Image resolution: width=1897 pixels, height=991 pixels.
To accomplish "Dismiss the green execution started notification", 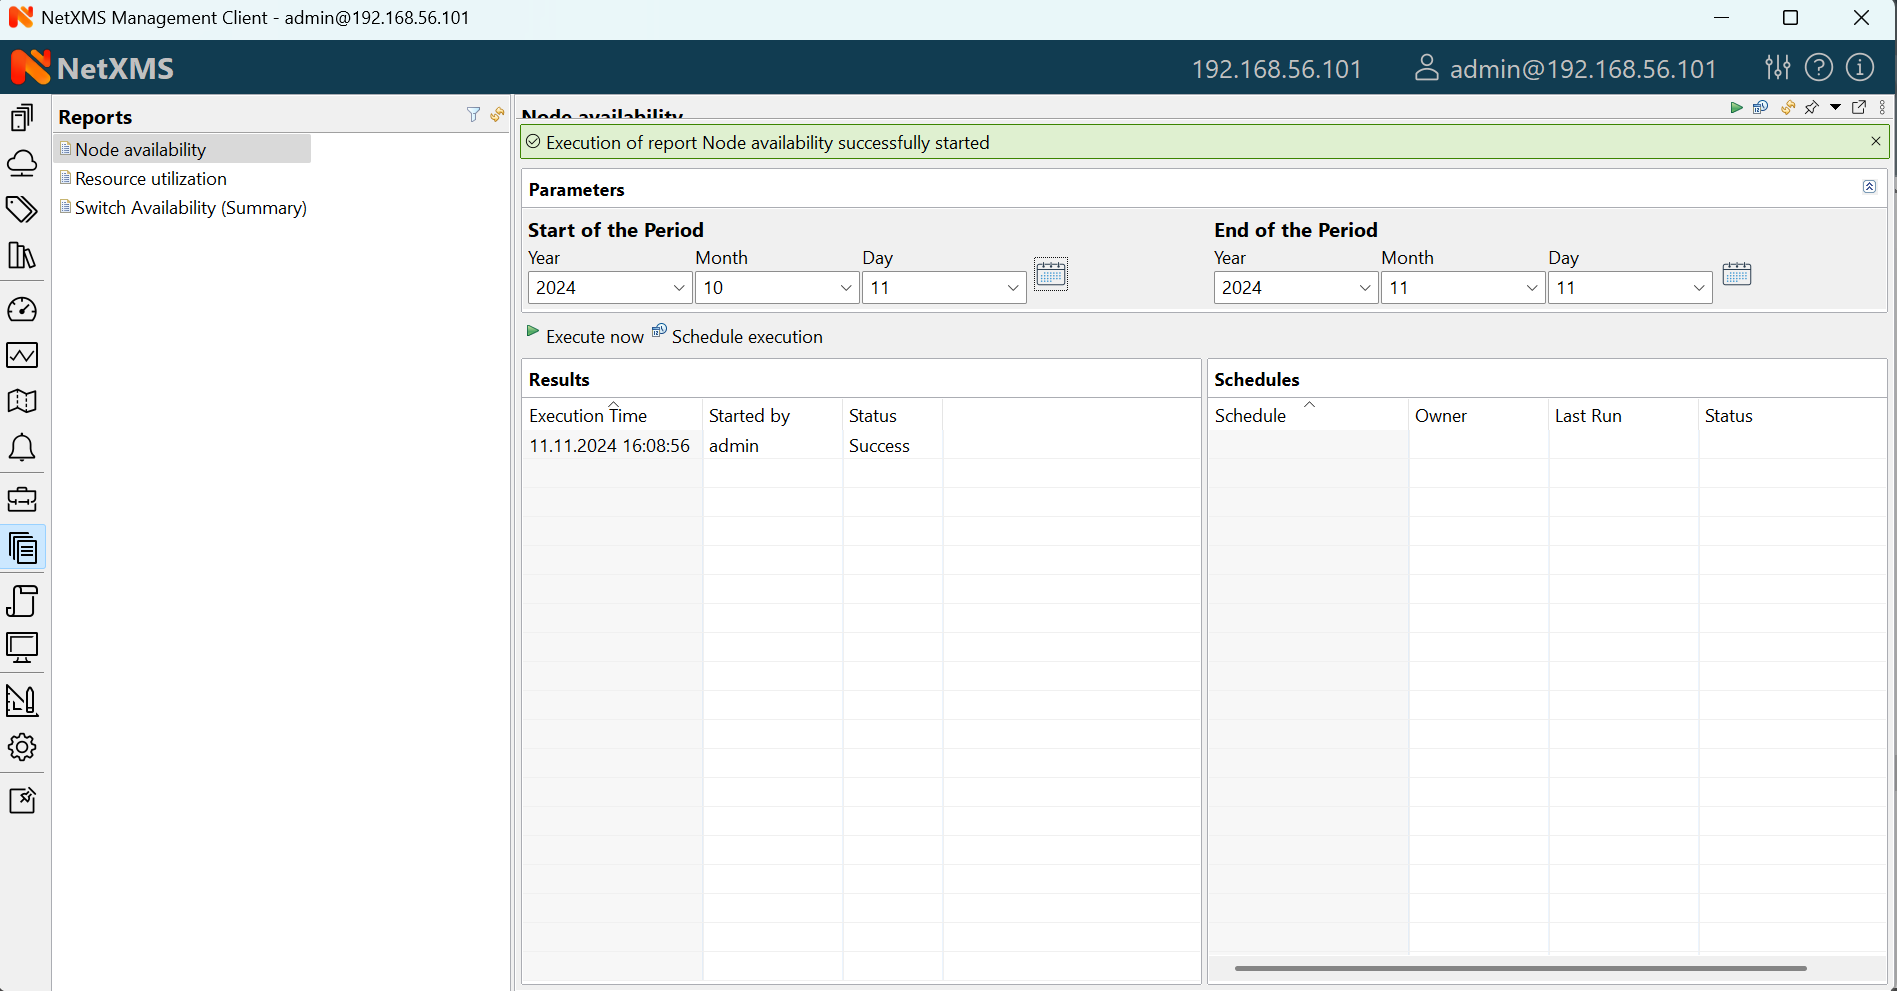I will click(1875, 142).
